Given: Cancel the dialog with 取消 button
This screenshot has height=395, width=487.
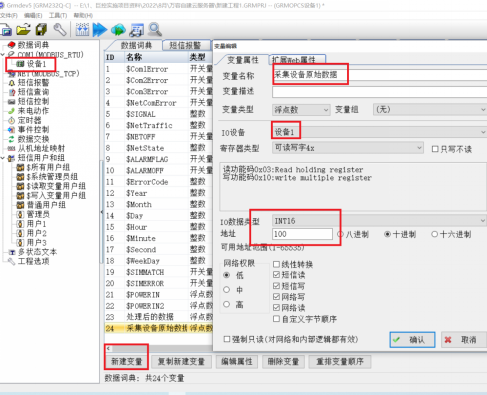Looking at the screenshot, I should 464,340.
